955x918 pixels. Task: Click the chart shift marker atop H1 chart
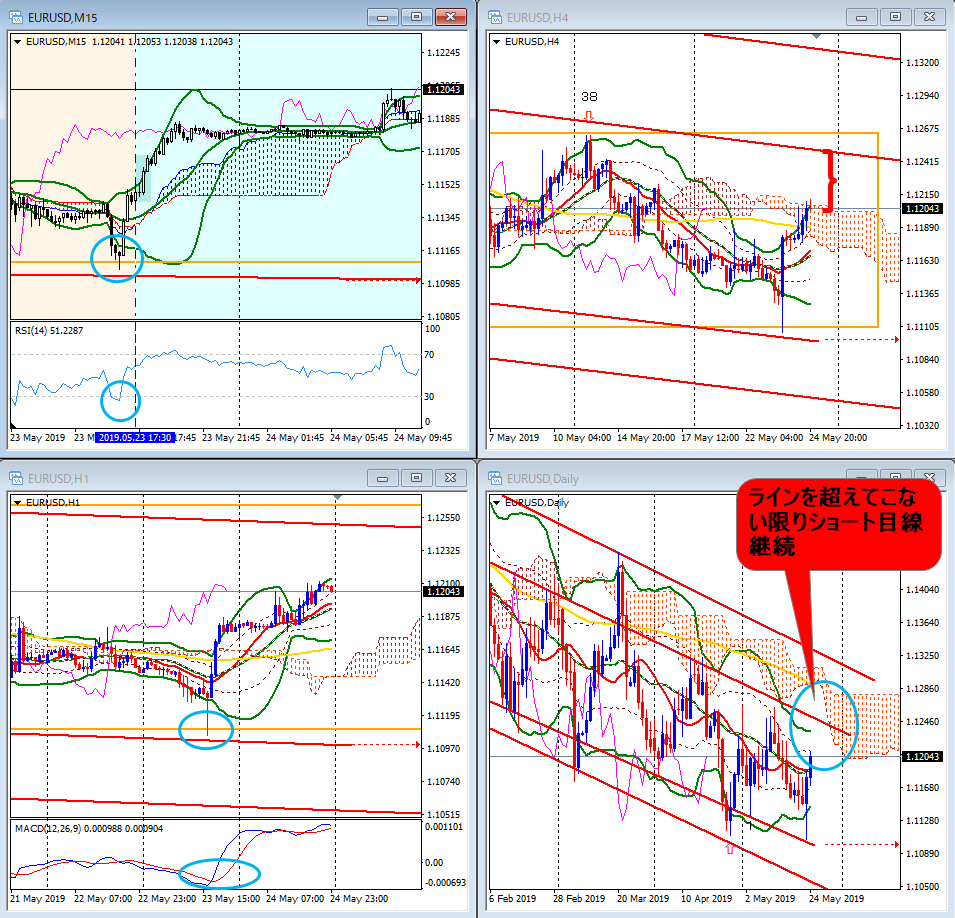(x=337, y=498)
